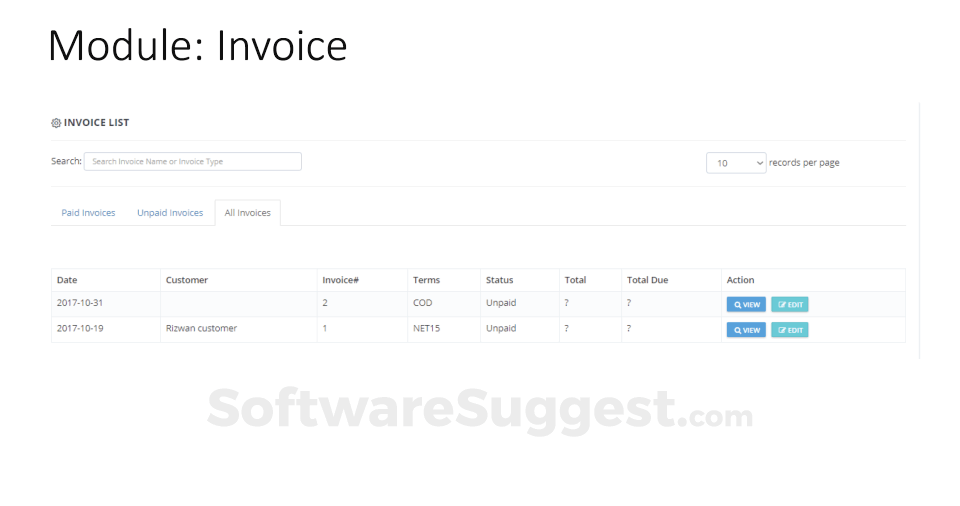This screenshot has height=506, width=960.
Task: Click the NET15 terms cell
Action: [426, 328]
